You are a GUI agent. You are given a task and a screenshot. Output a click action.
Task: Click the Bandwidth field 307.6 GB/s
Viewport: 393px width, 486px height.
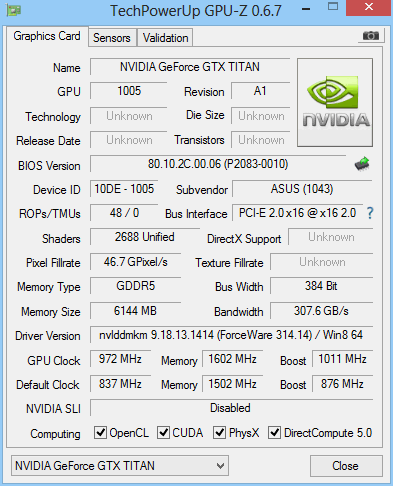click(x=321, y=311)
